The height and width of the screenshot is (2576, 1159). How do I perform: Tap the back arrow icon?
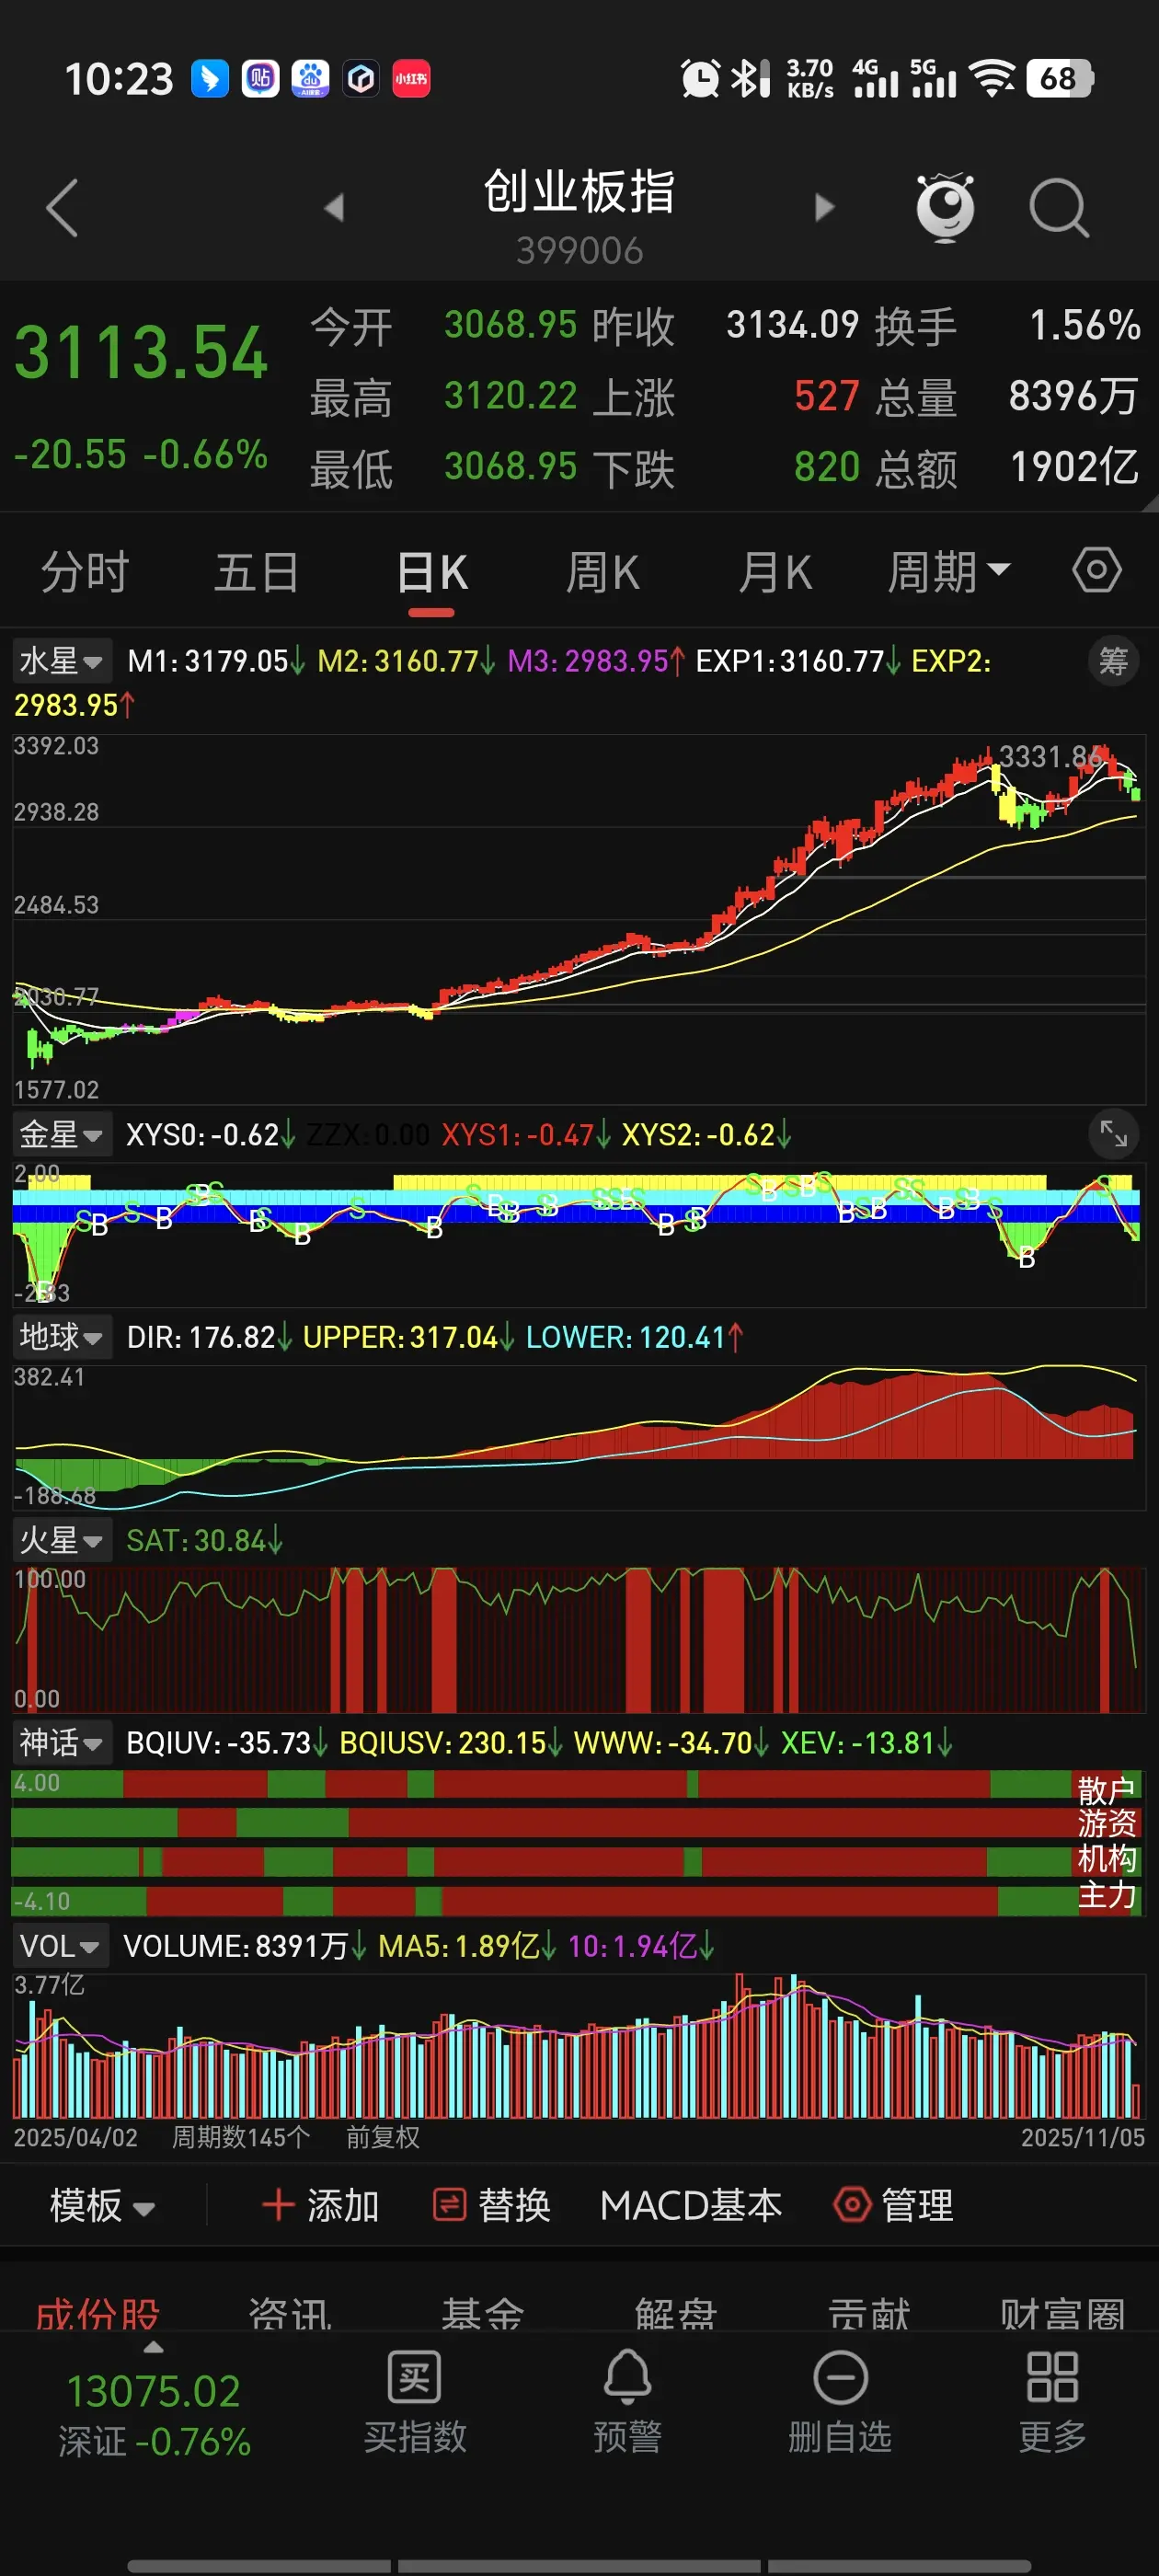point(62,208)
